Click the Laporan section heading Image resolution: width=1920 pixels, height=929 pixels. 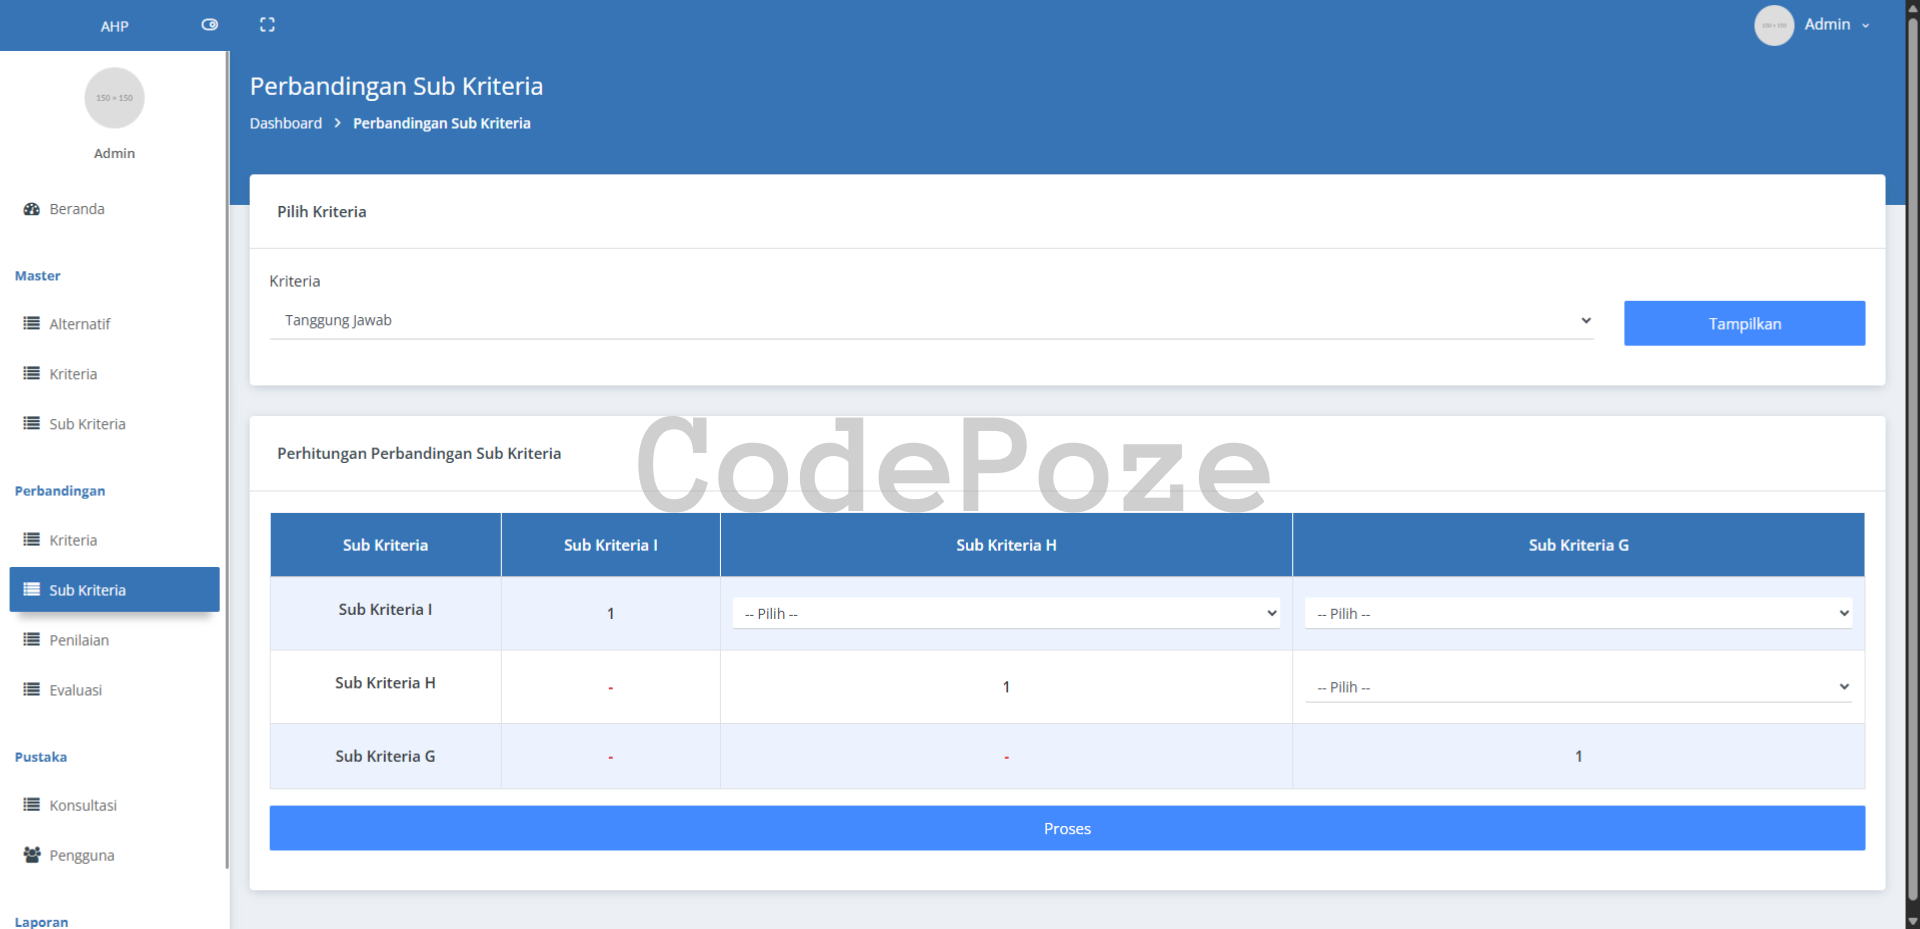[x=41, y=922]
